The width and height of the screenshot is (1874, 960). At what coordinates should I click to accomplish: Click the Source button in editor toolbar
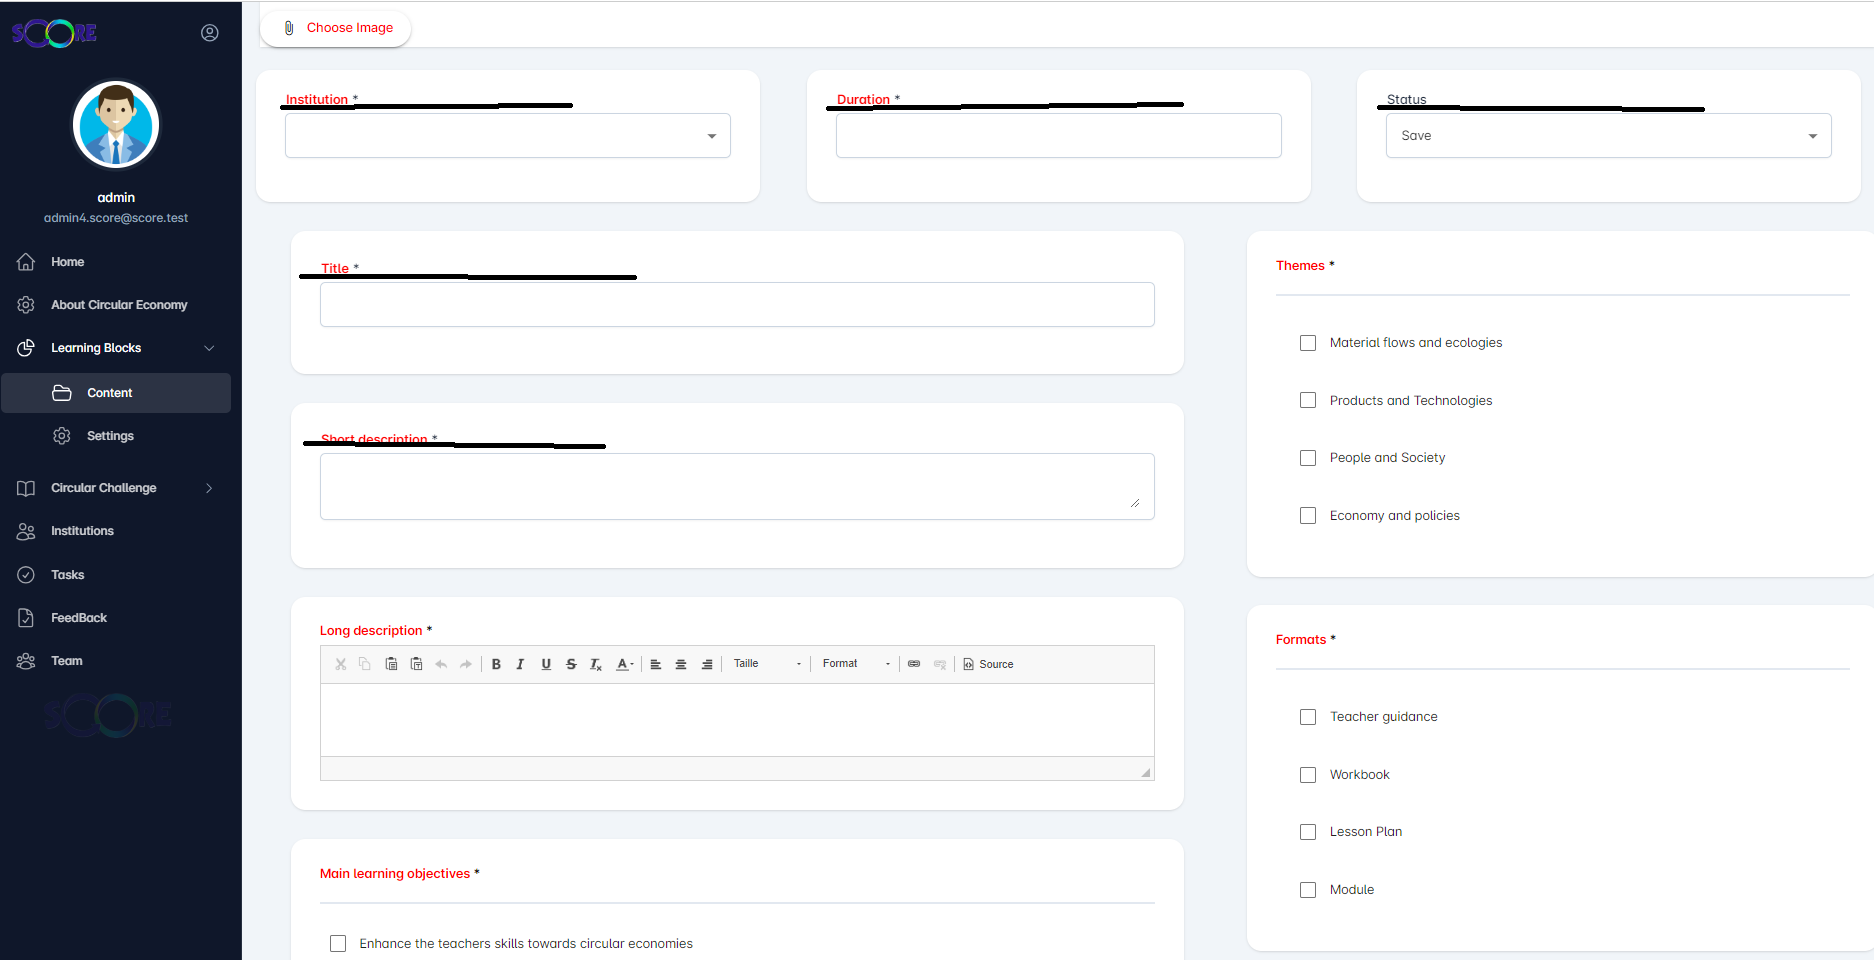point(988,664)
